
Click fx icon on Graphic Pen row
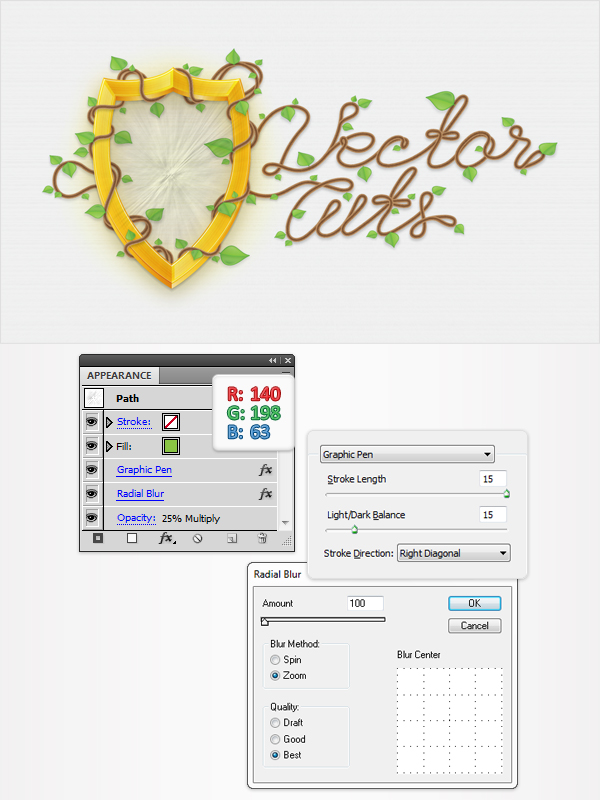pyautogui.click(x=265, y=470)
